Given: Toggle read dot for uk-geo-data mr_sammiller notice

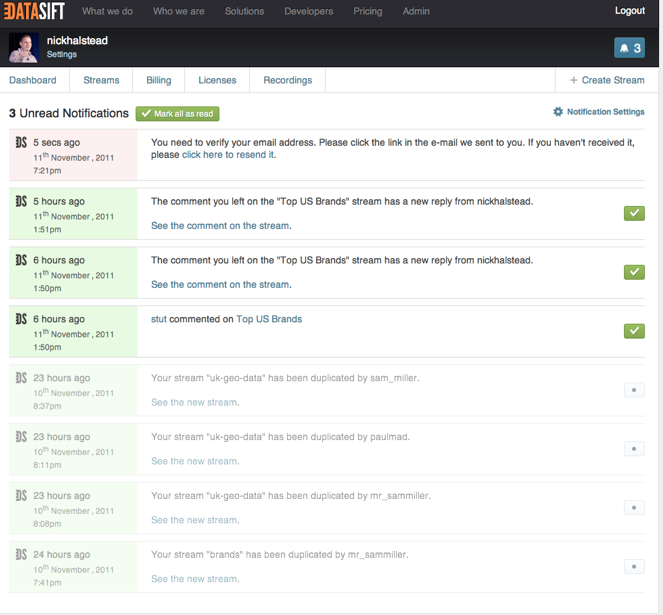Looking at the screenshot, I should tap(634, 508).
